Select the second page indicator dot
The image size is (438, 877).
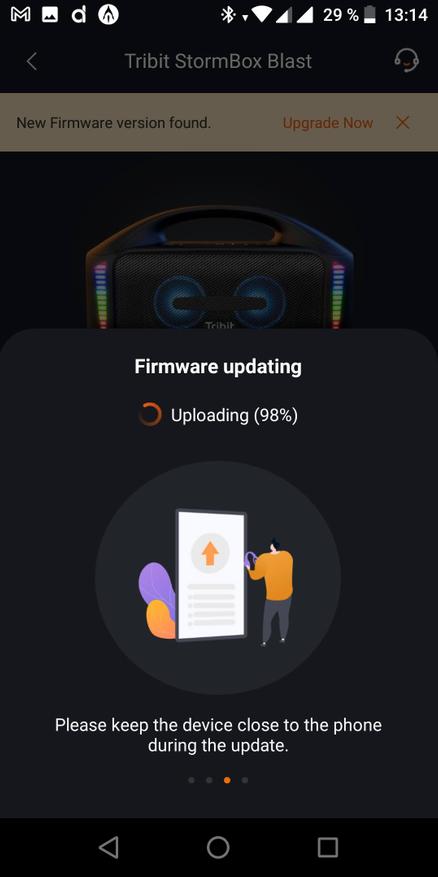click(x=209, y=780)
